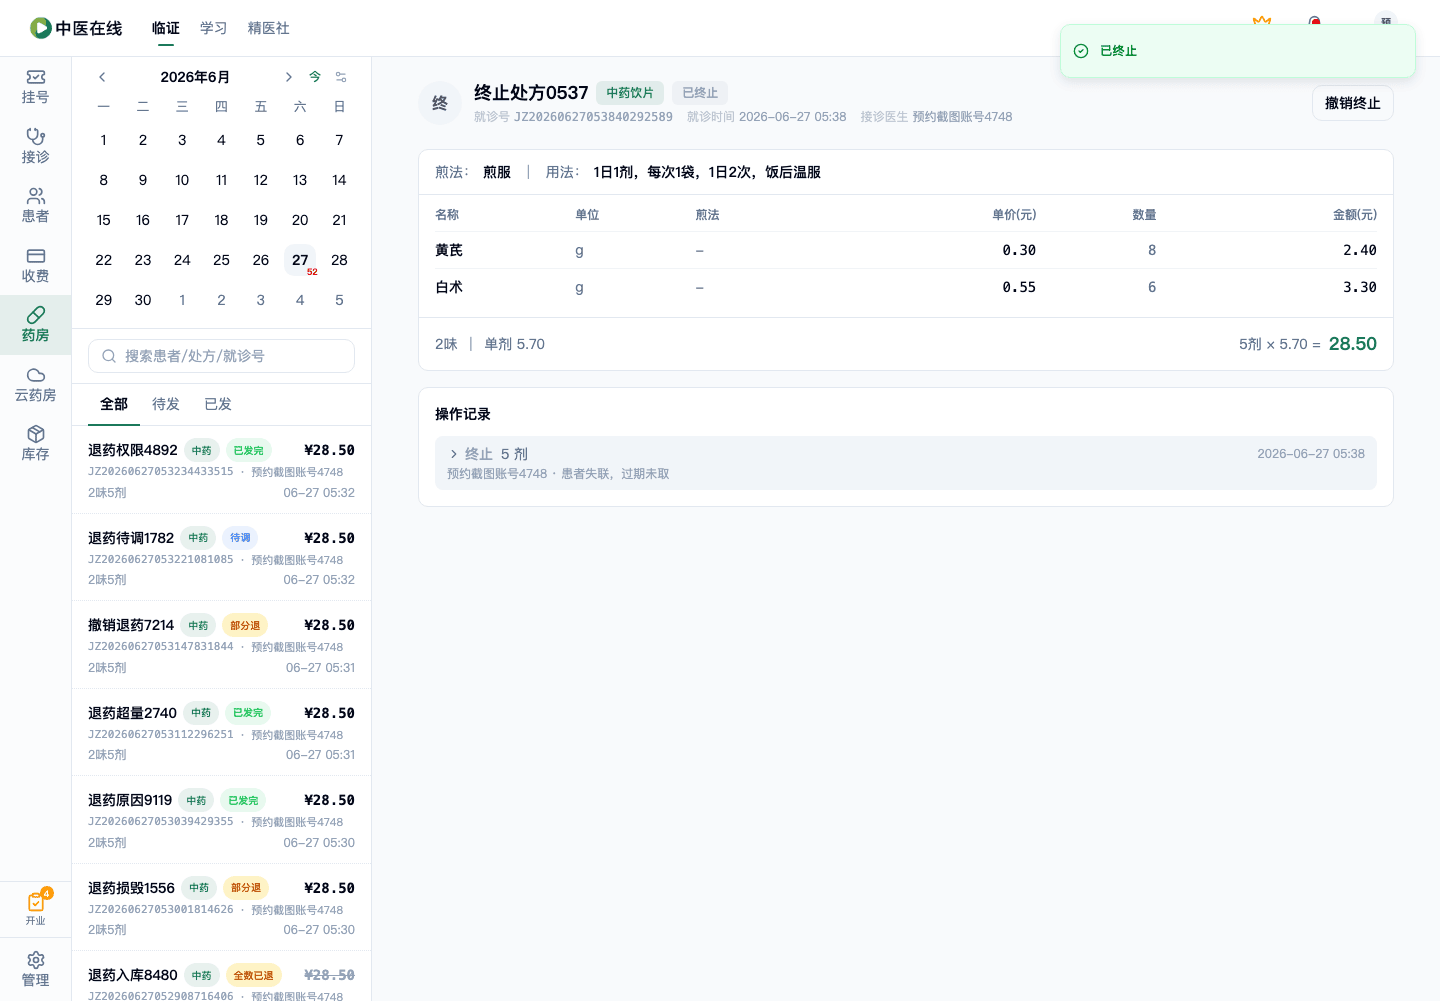Click the 开业 checklist icon with badge
The width and height of the screenshot is (1440, 1001).
(36, 907)
